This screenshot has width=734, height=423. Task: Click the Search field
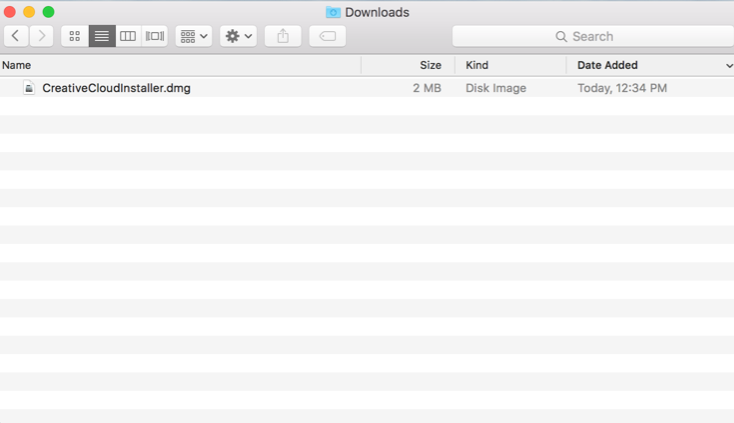[x=592, y=36]
